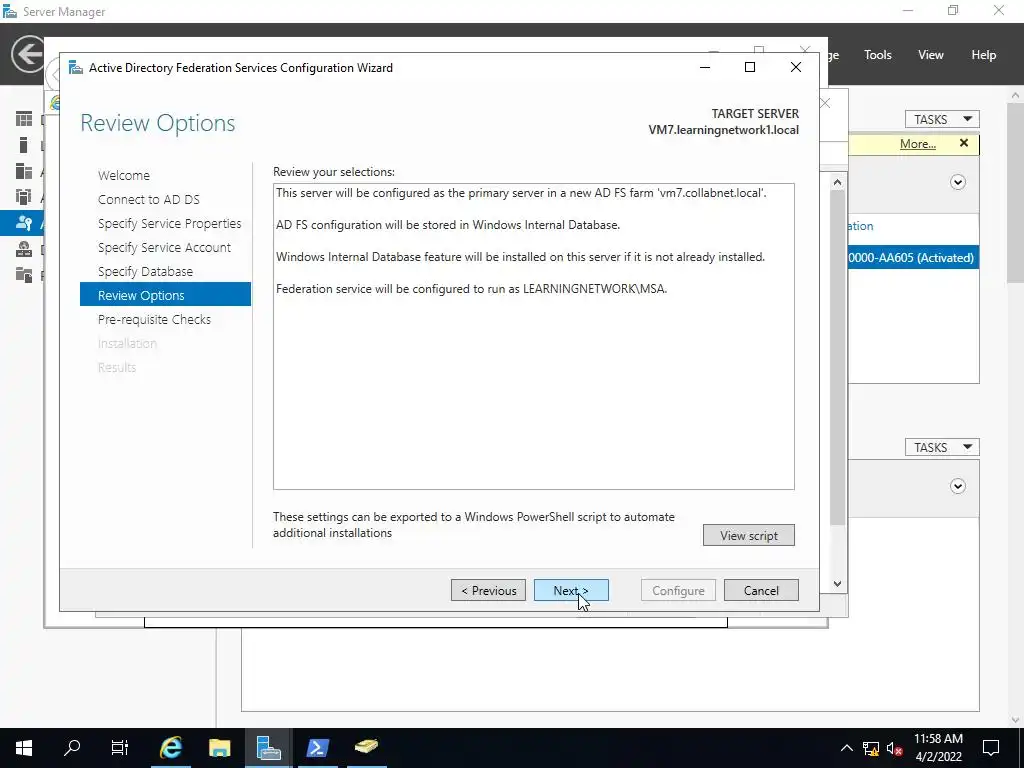Select the 0000-AA605 (Activated) server row
Image resolution: width=1024 pixels, height=768 pixels.
pos(913,257)
